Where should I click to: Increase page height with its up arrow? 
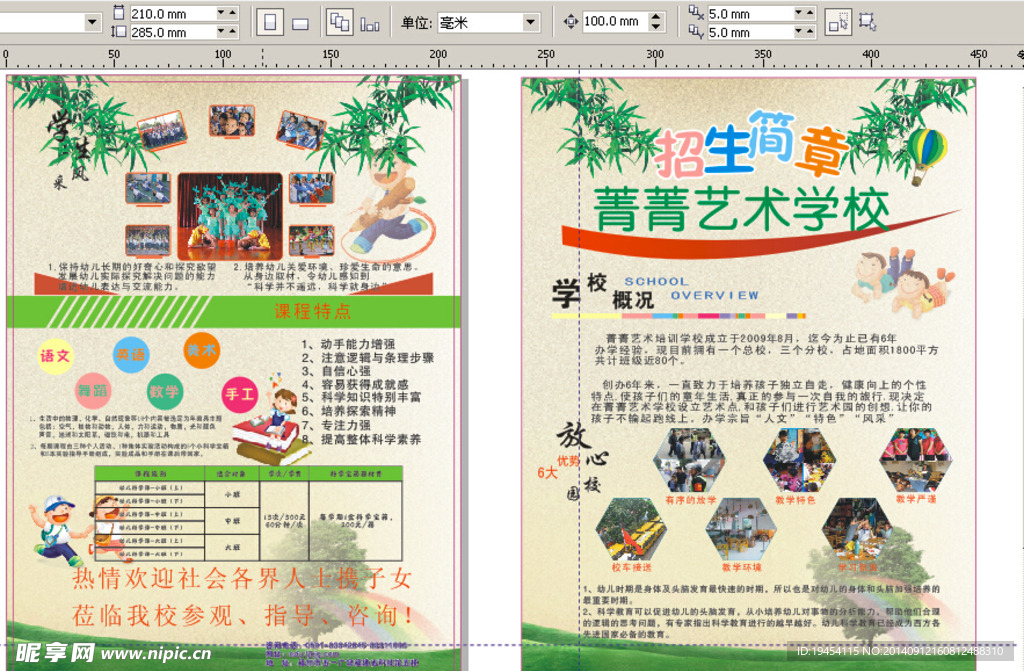point(232,31)
